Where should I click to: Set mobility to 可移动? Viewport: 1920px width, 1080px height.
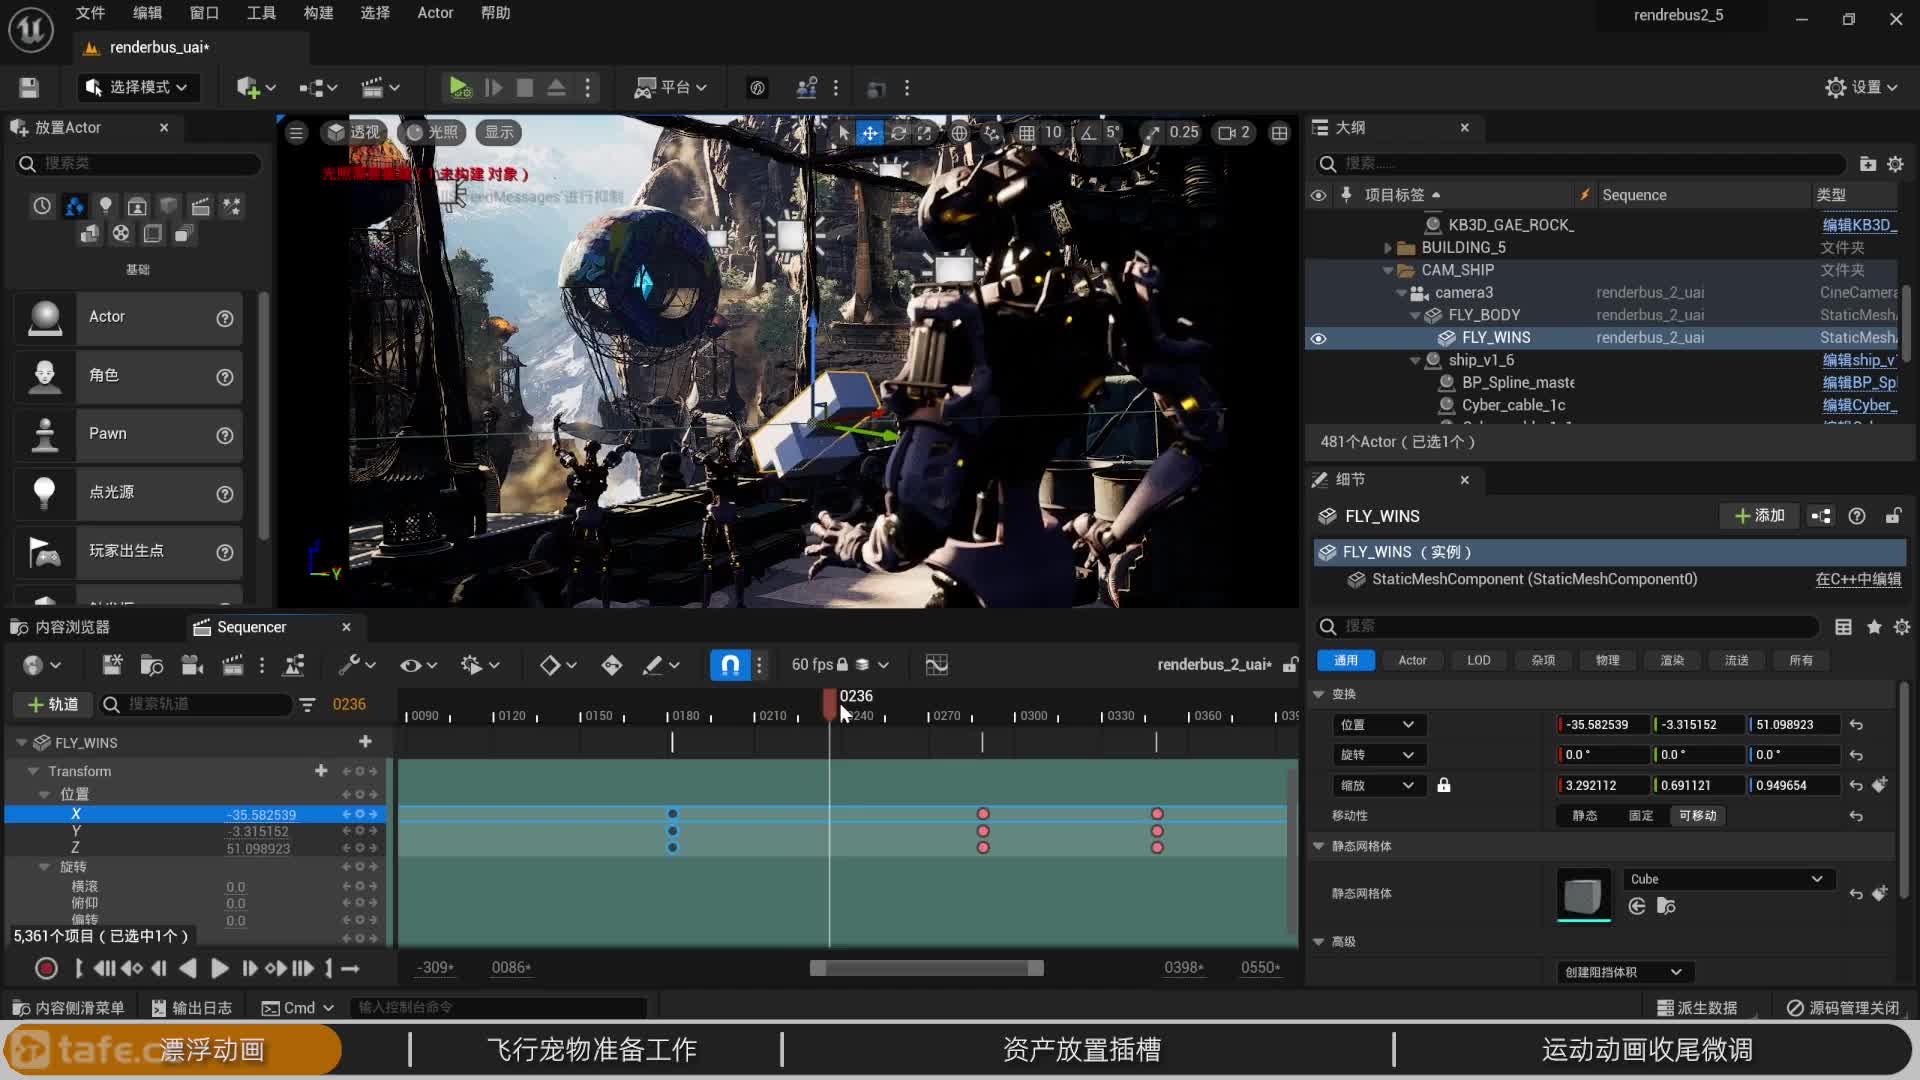tap(1697, 815)
